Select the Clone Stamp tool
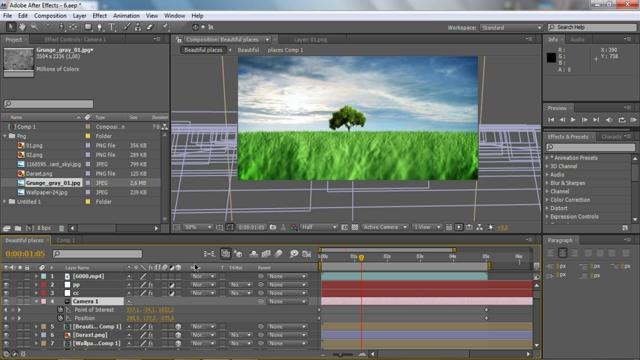 (138, 27)
